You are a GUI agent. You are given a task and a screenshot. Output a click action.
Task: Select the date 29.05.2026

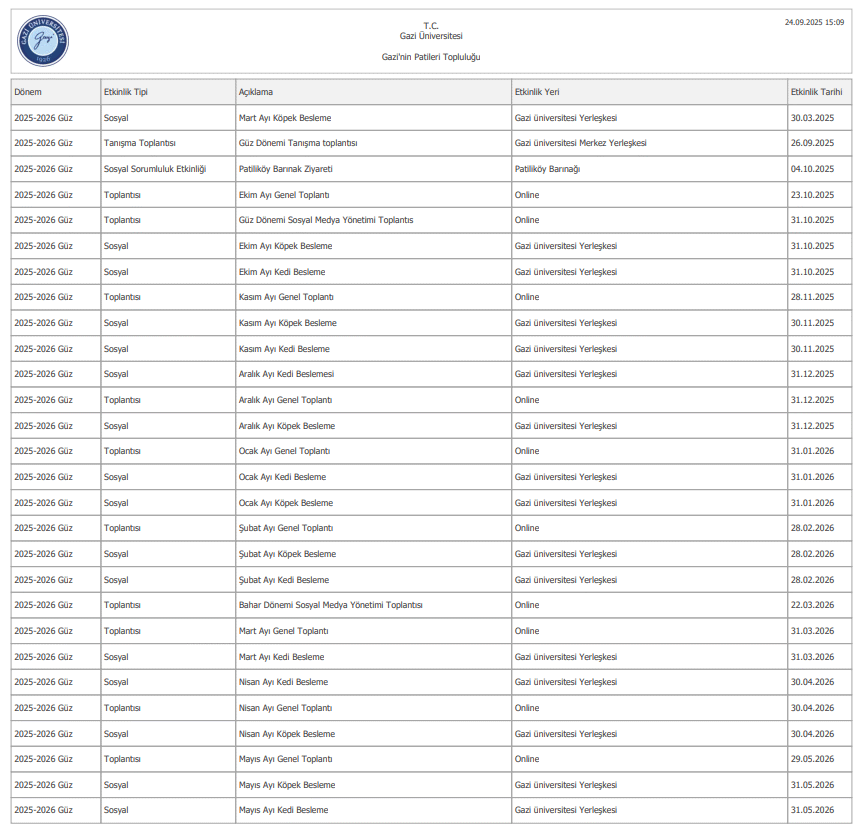point(812,759)
